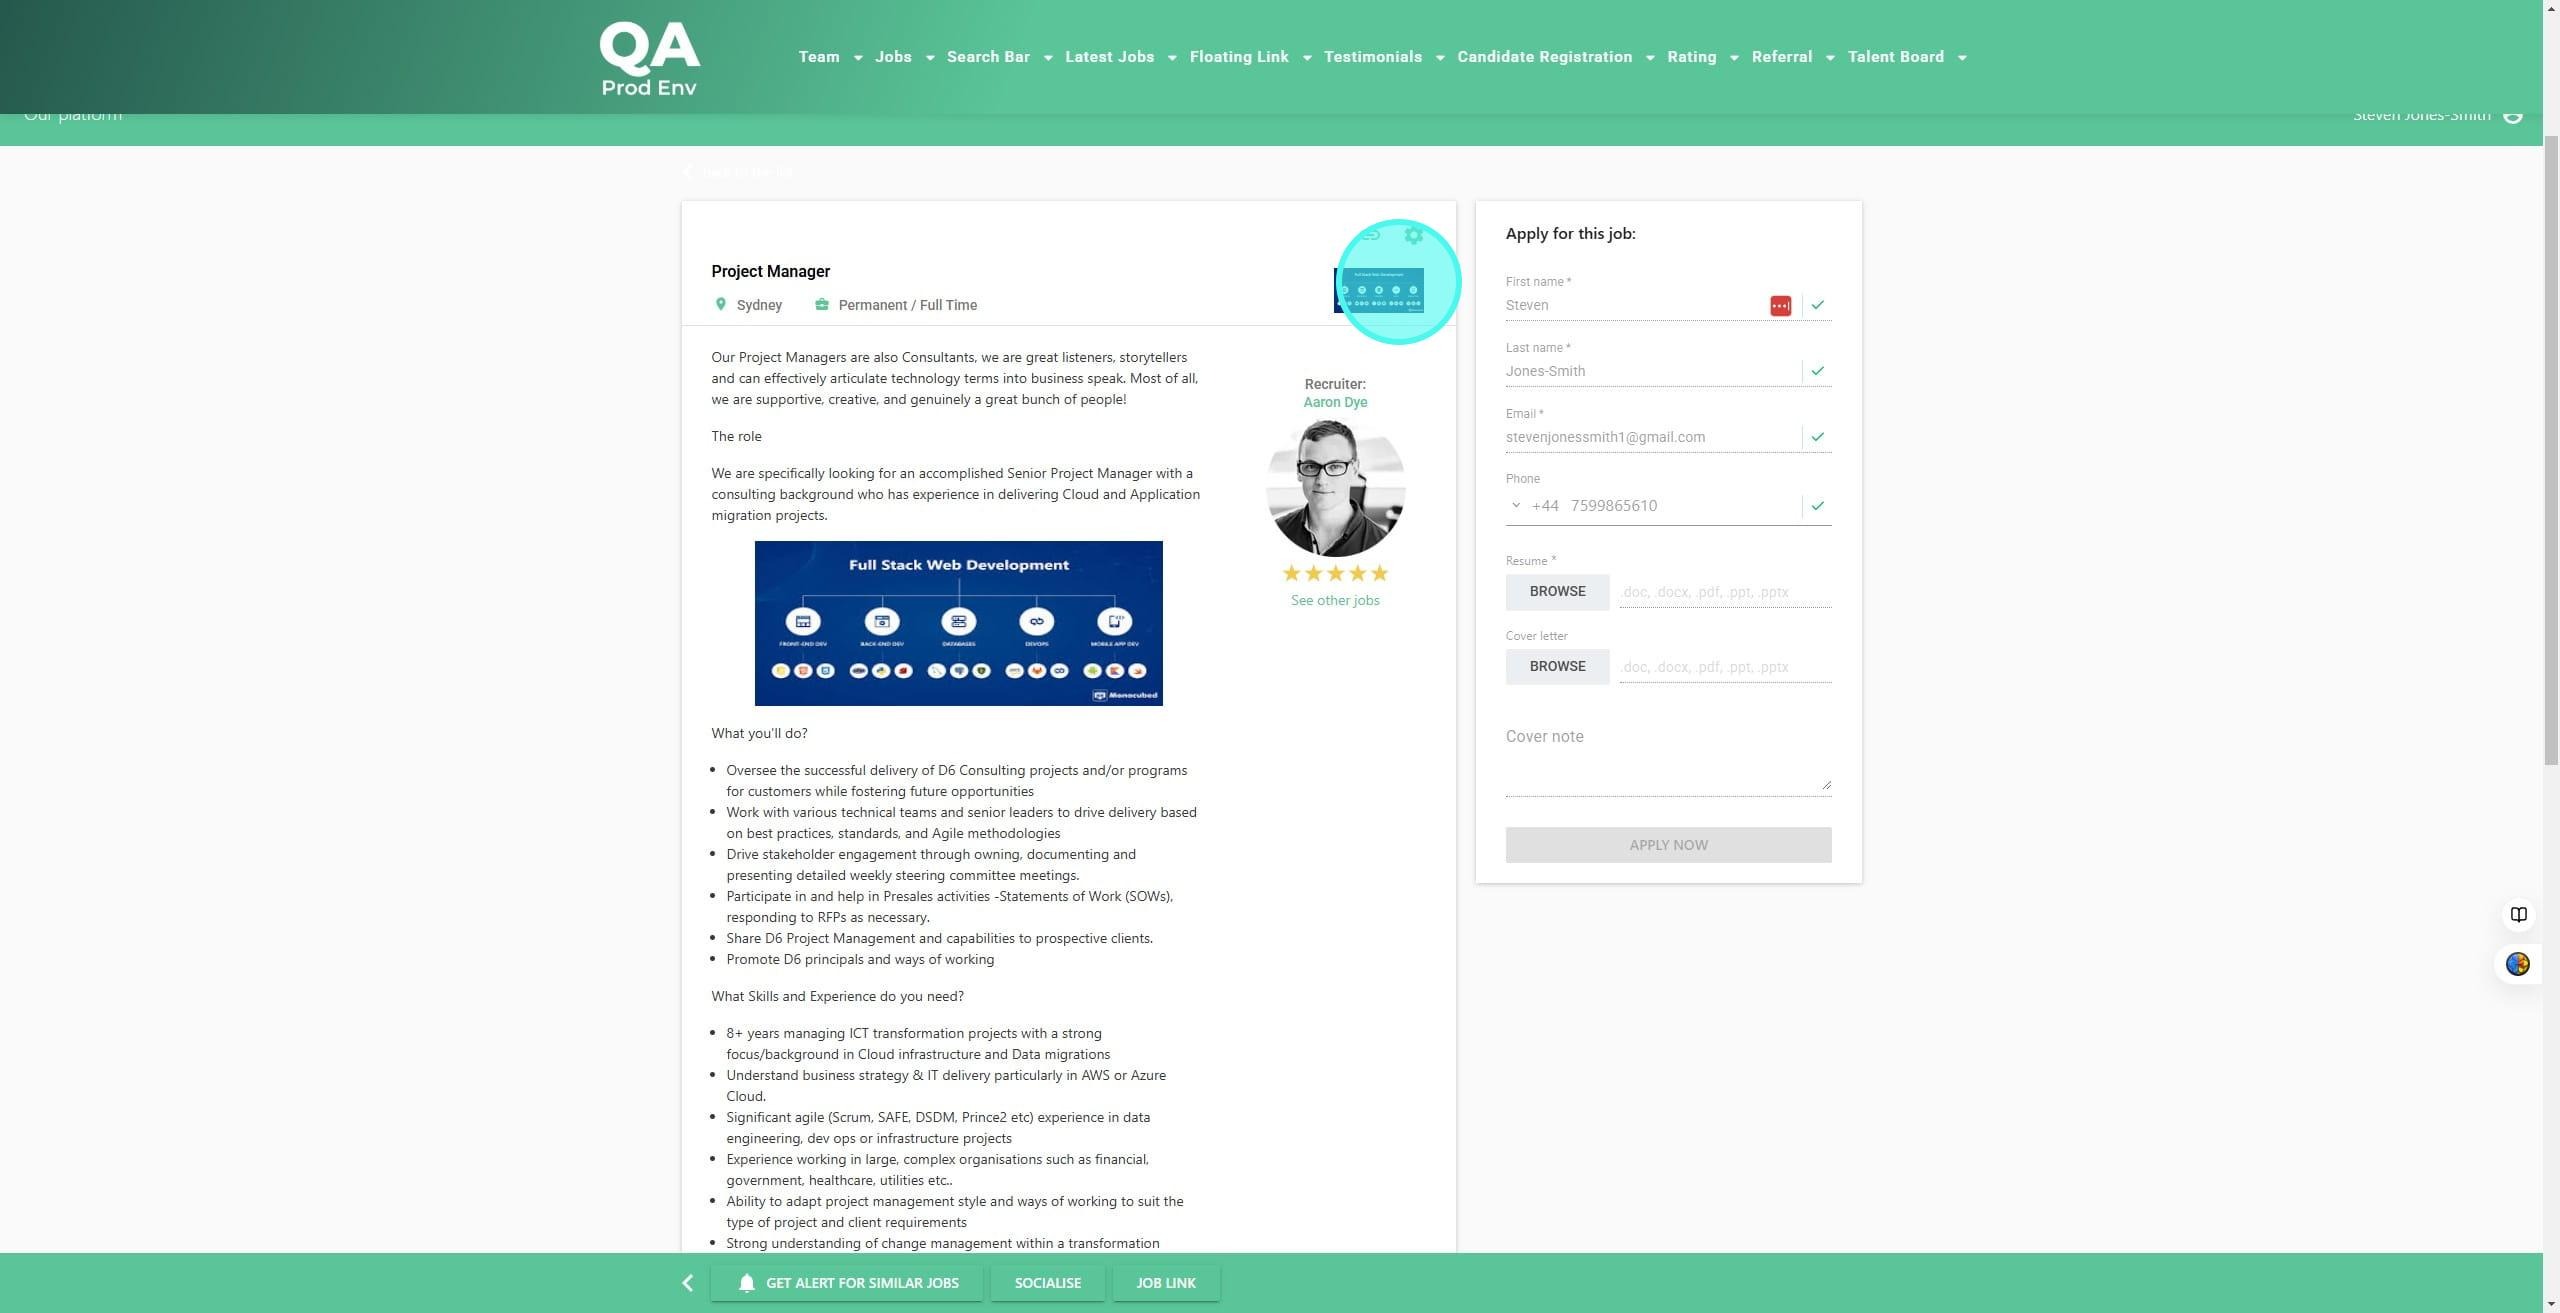Open the user profile icon next to Steven Jones-Smith
Image resolution: width=2560 pixels, height=1313 pixels.
pos(2512,115)
